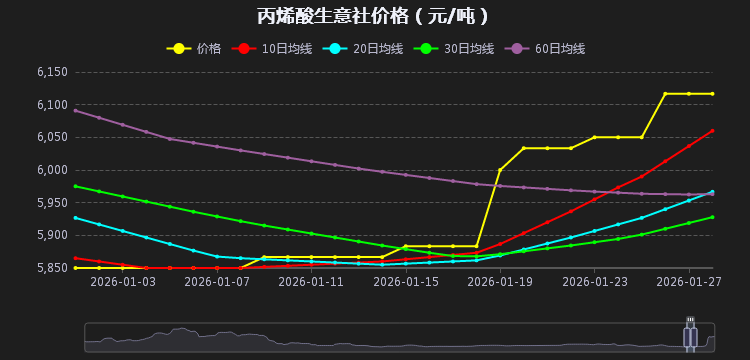The width and height of the screenshot is (750, 360).
Task: Toggle the 价格 series in the legend
Action: [194, 48]
